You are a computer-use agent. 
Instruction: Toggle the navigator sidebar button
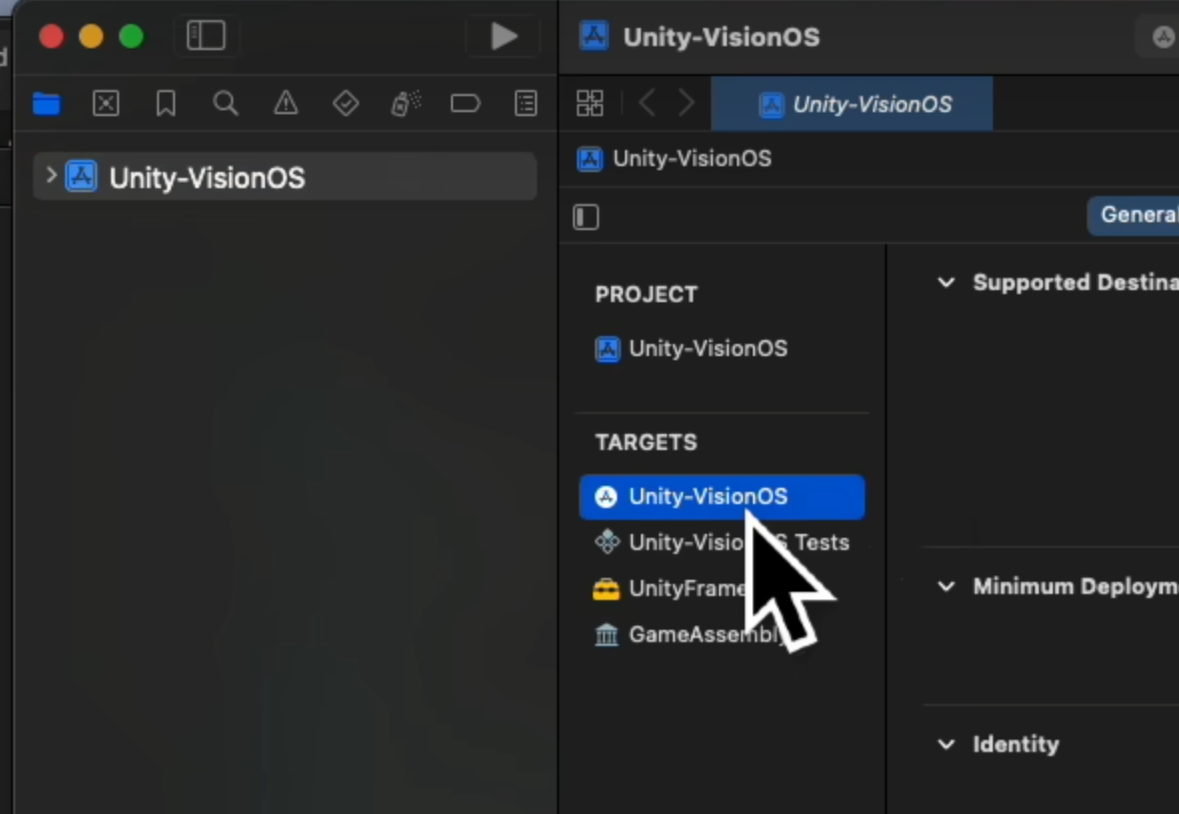point(205,35)
